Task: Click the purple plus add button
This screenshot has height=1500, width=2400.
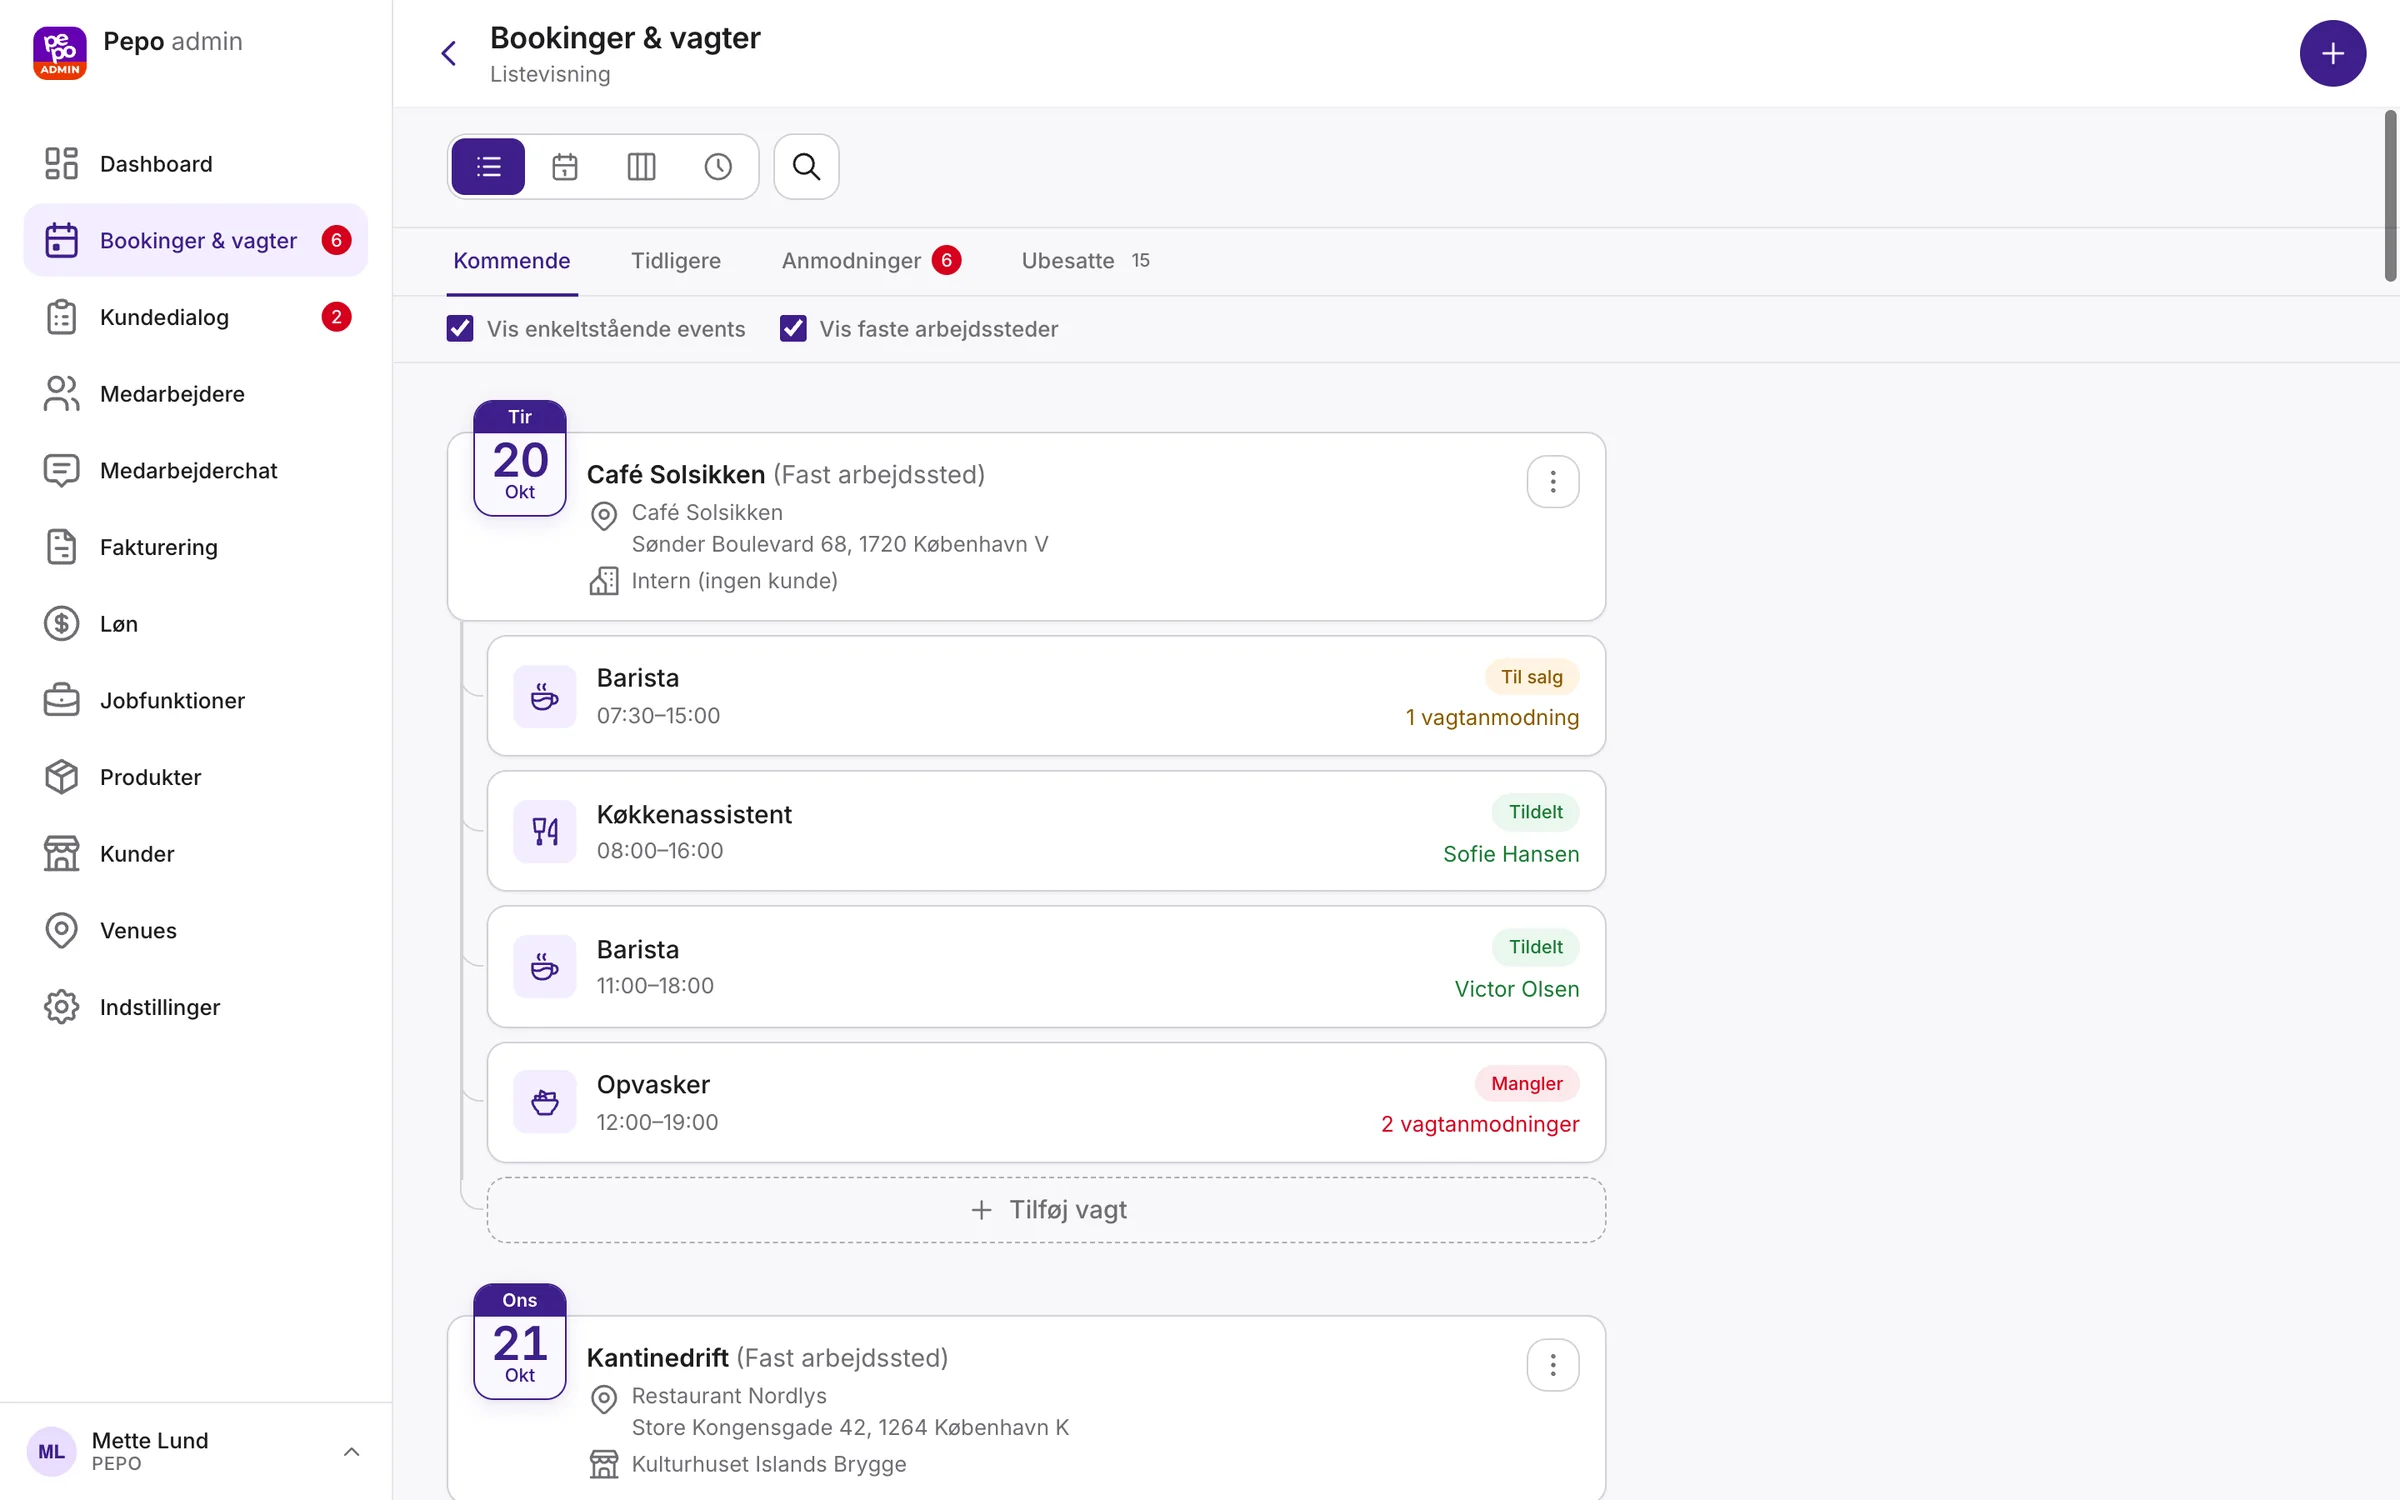Action: pyautogui.click(x=2332, y=53)
